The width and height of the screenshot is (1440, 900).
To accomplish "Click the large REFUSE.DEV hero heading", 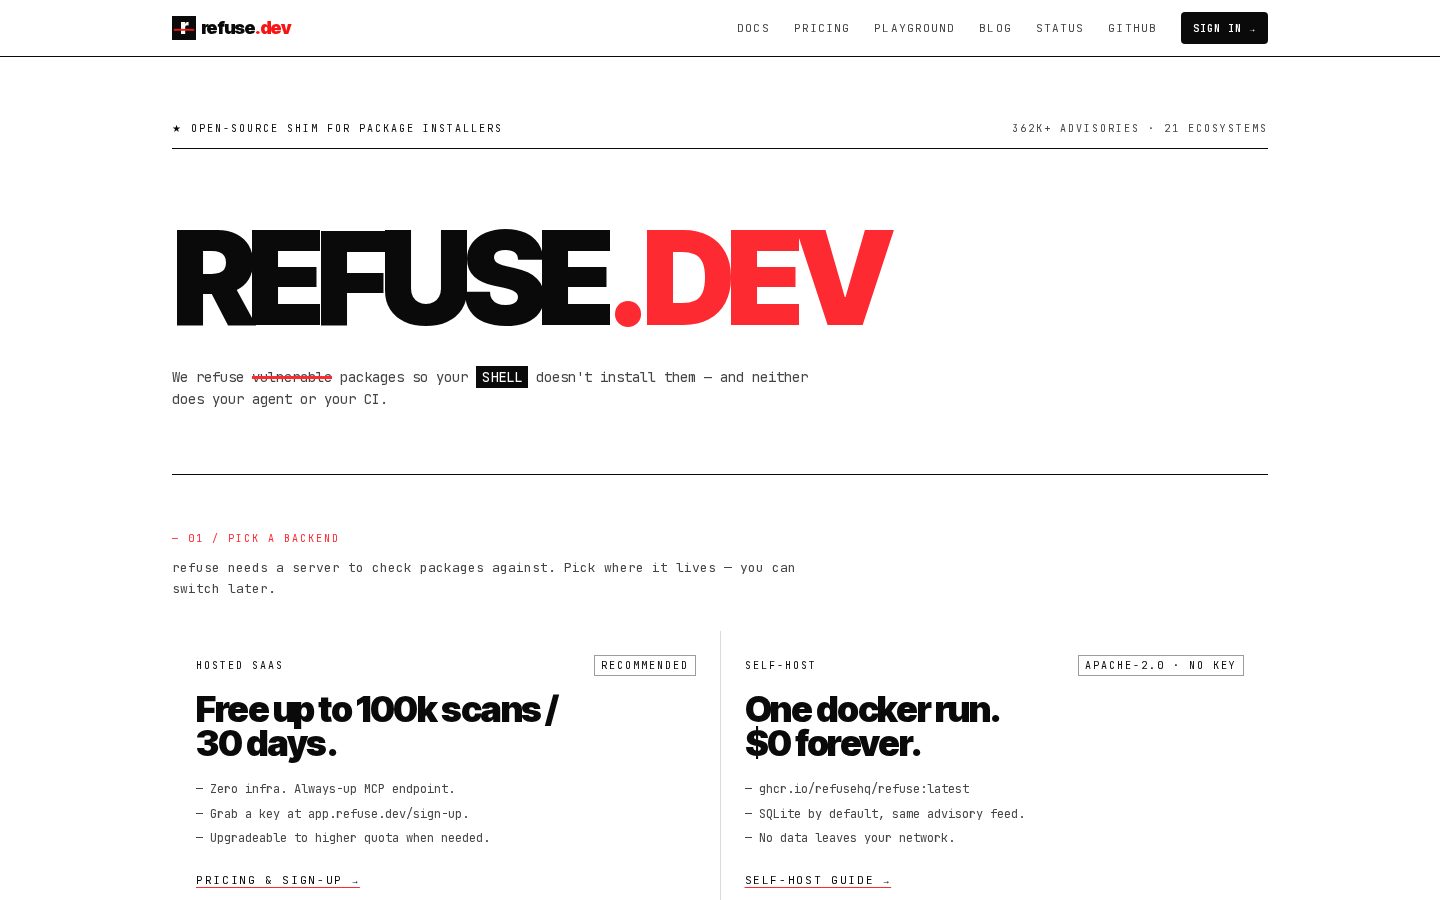I will coord(532,278).
